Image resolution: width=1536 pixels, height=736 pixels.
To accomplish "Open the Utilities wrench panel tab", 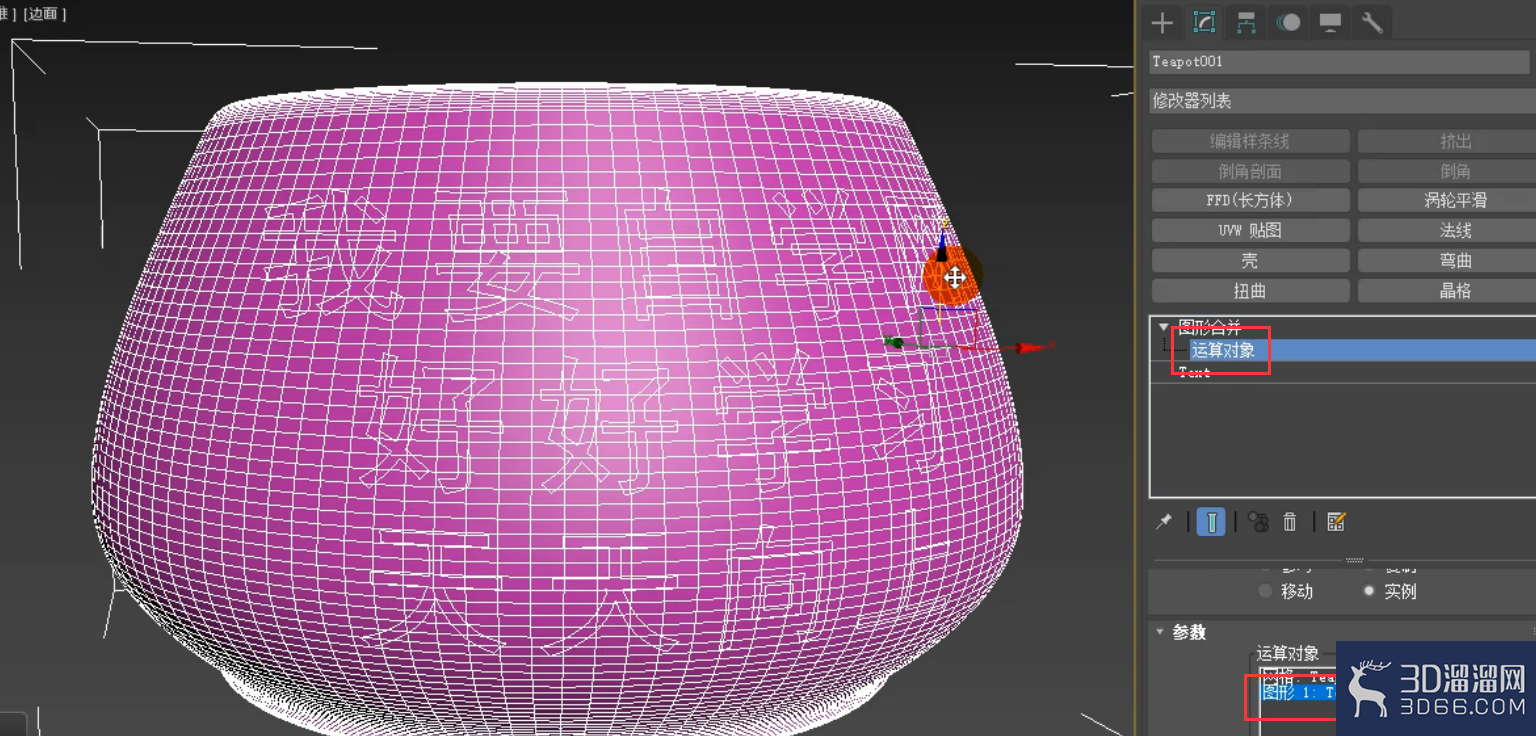I will [x=1372, y=23].
